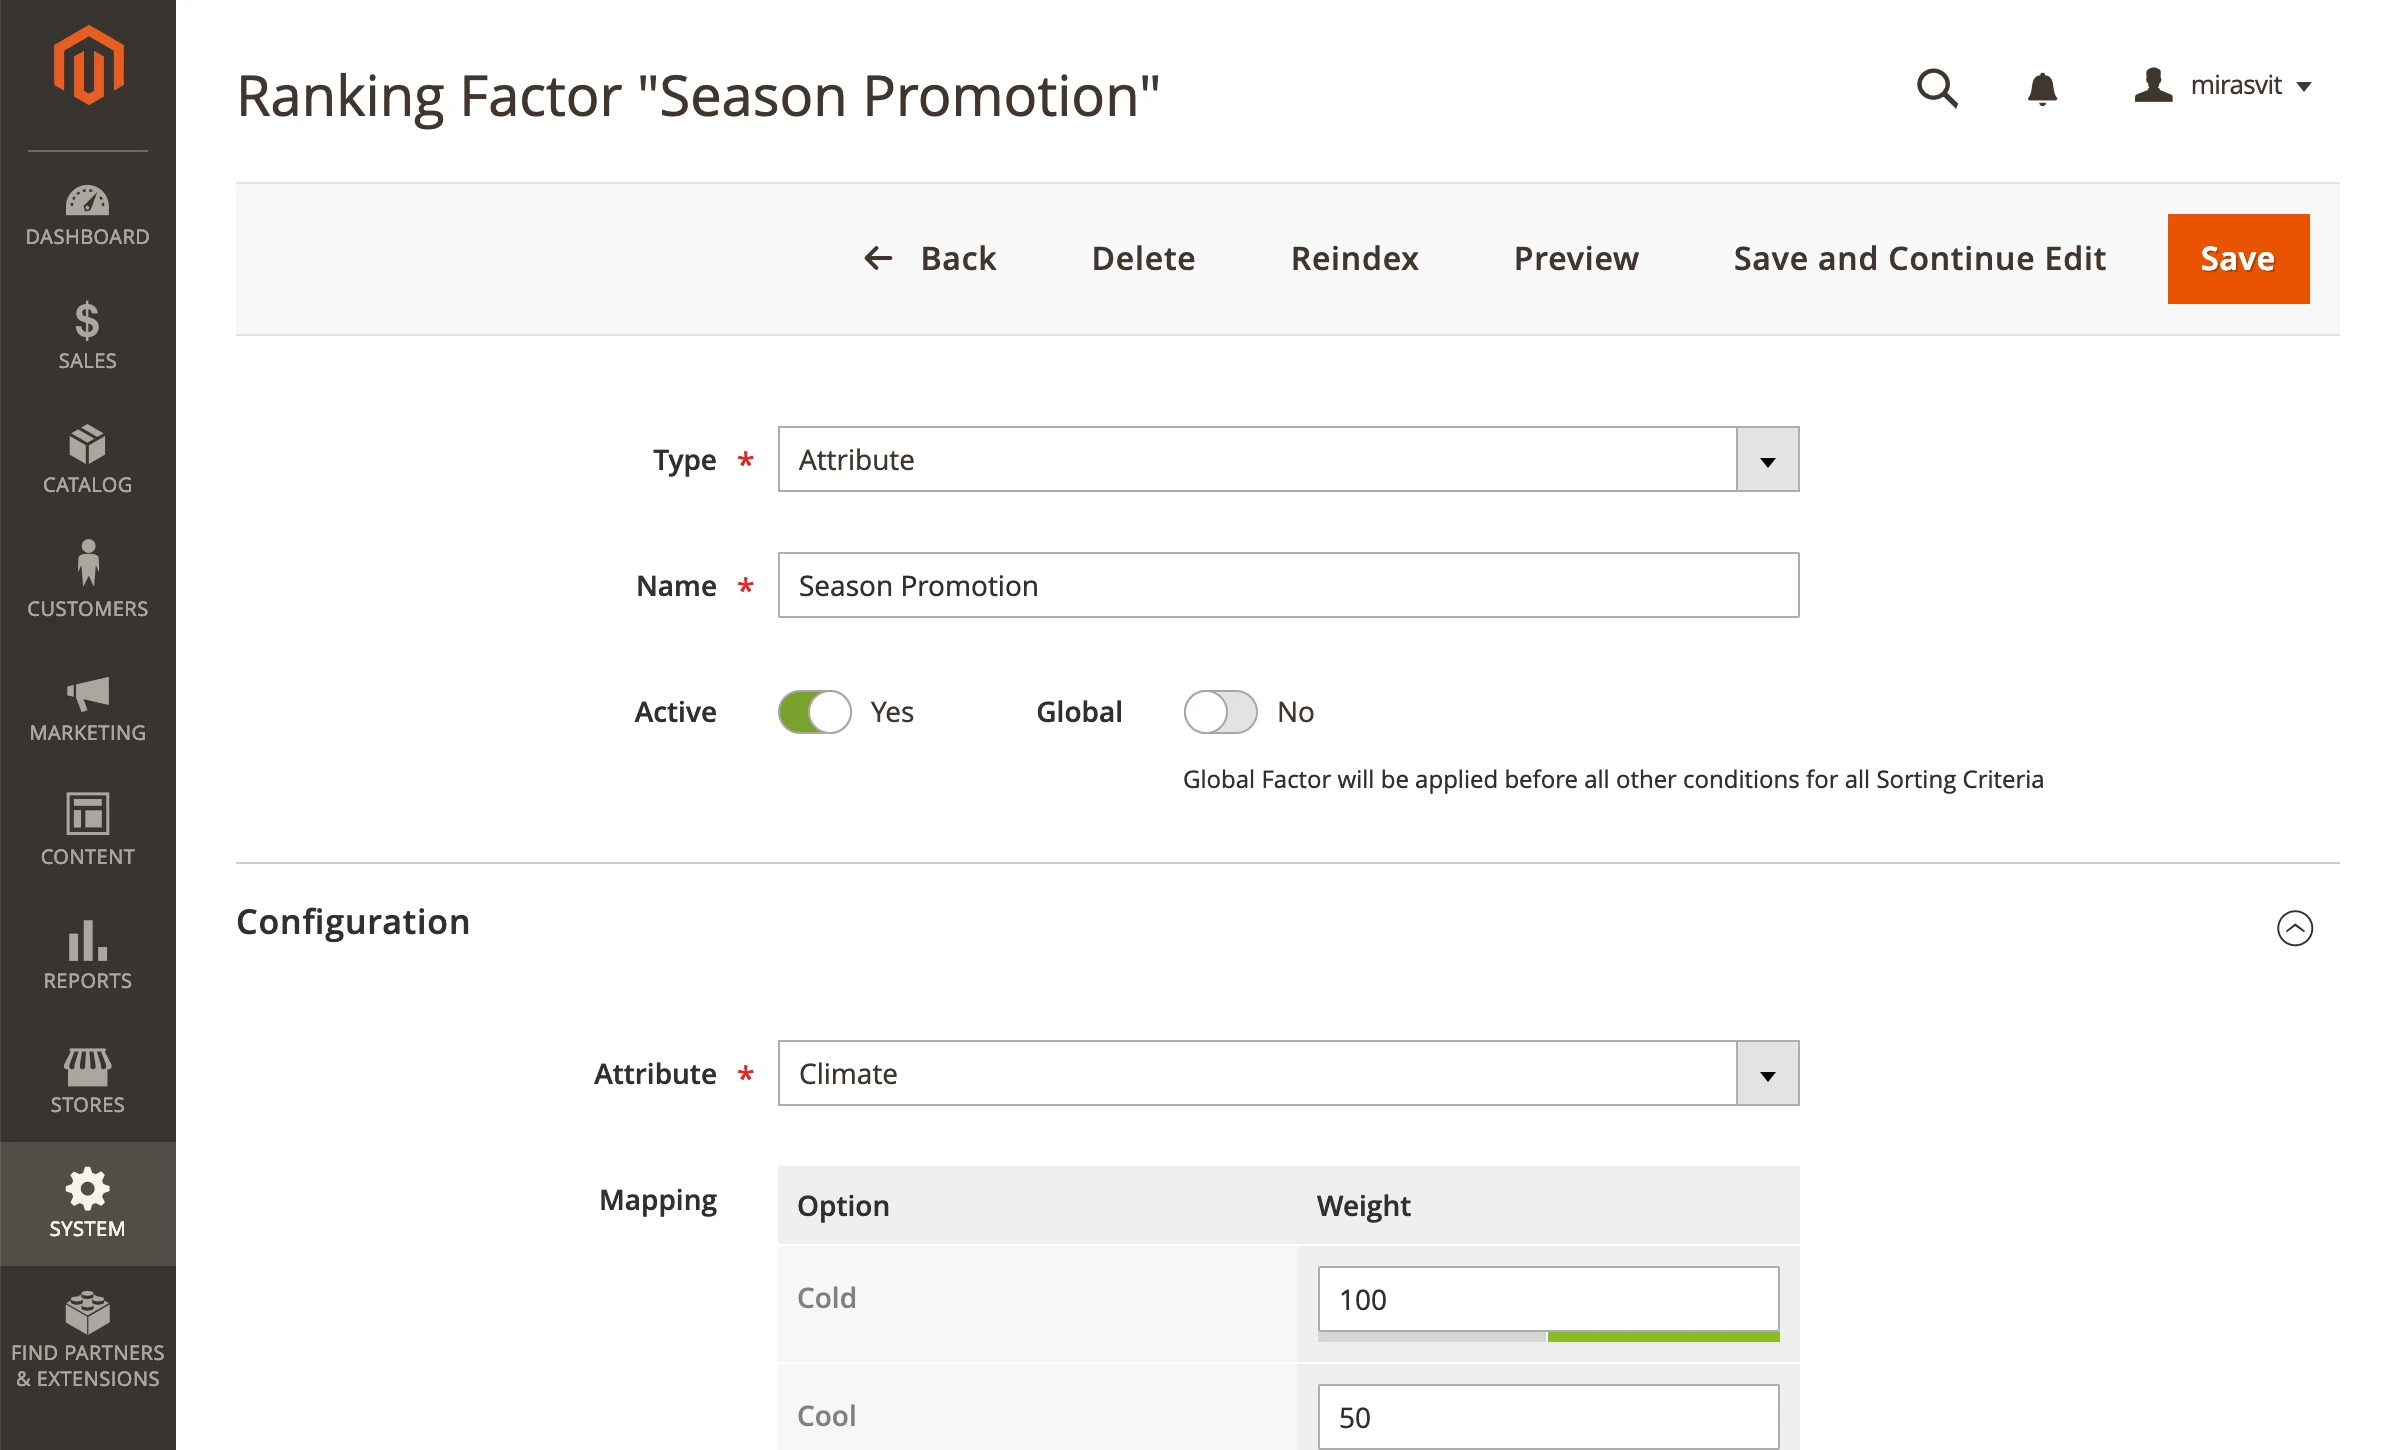The height and width of the screenshot is (1450, 2400).
Task: Select the Sales section in sidebar
Action: [87, 335]
